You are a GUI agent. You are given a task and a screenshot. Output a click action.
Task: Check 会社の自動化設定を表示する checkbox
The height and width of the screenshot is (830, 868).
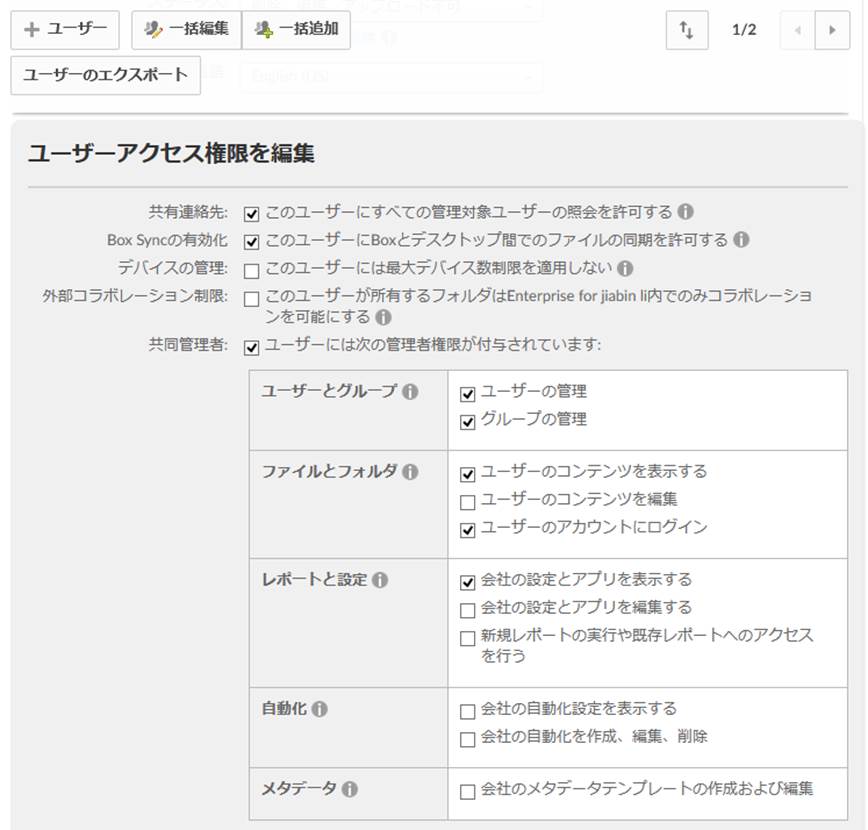click(x=468, y=712)
